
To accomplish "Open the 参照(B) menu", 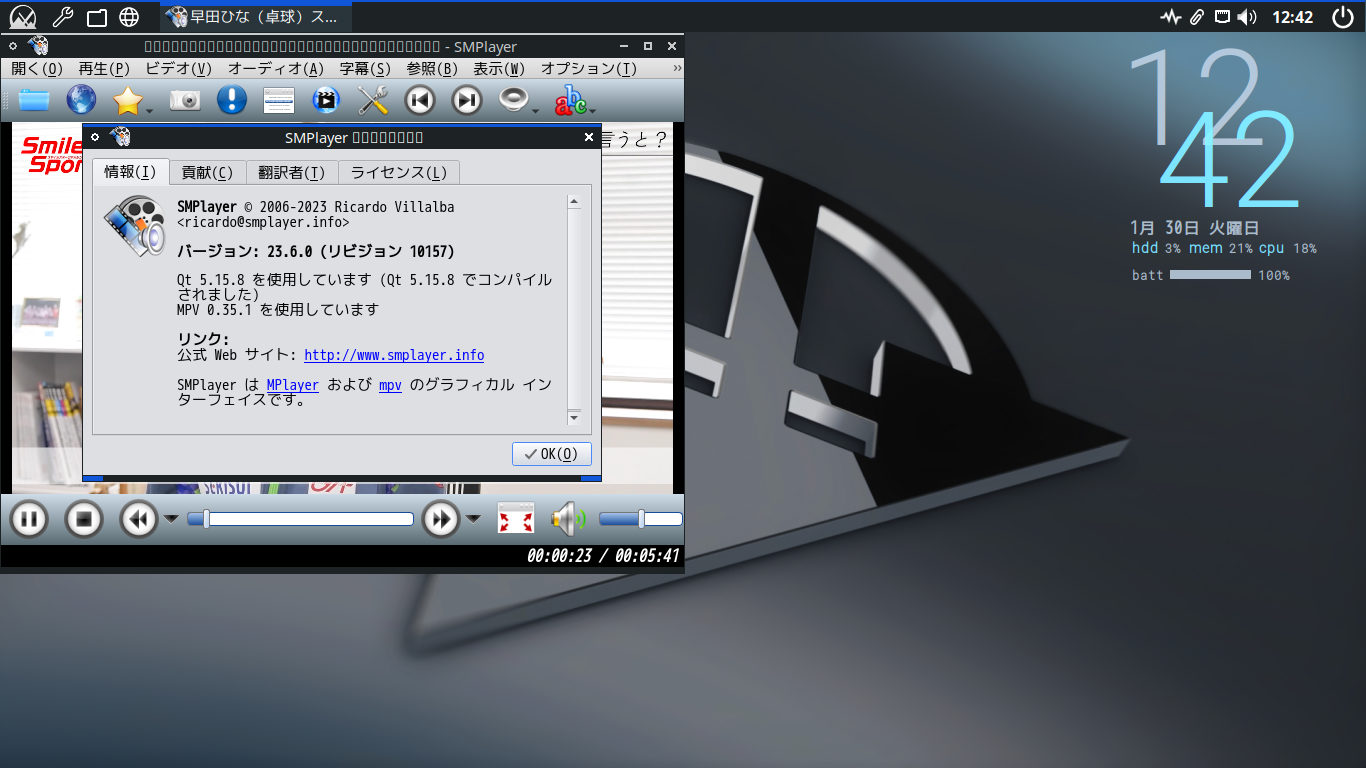I will pyautogui.click(x=432, y=69).
